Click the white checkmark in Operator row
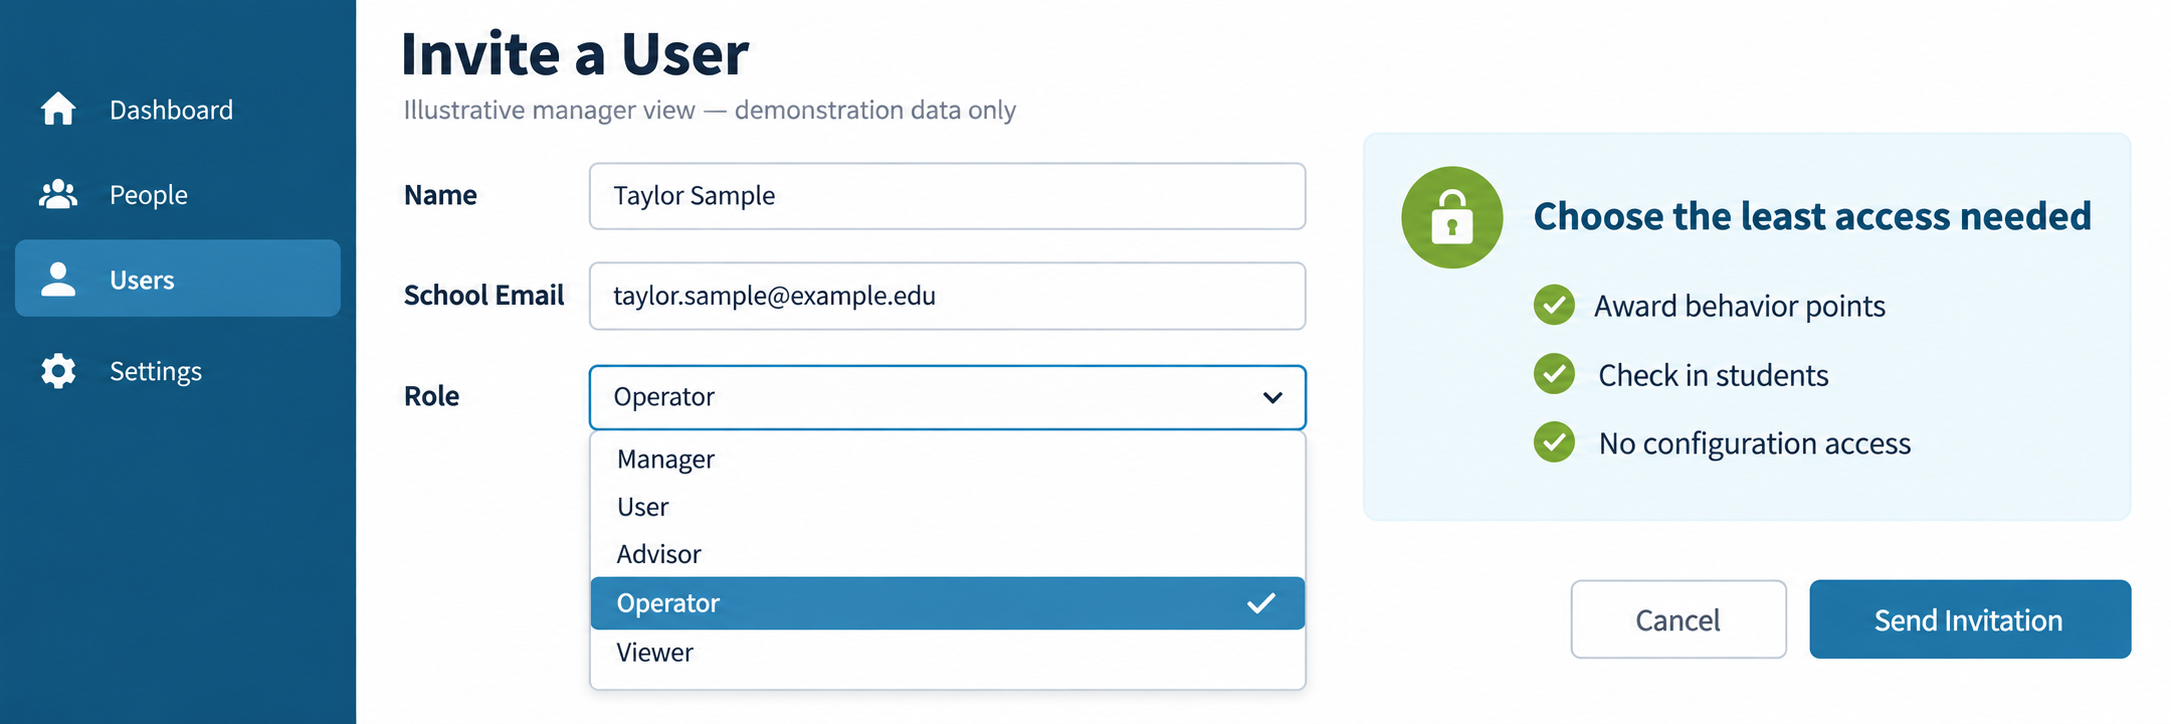The width and height of the screenshot is (2171, 724). coord(1262,603)
